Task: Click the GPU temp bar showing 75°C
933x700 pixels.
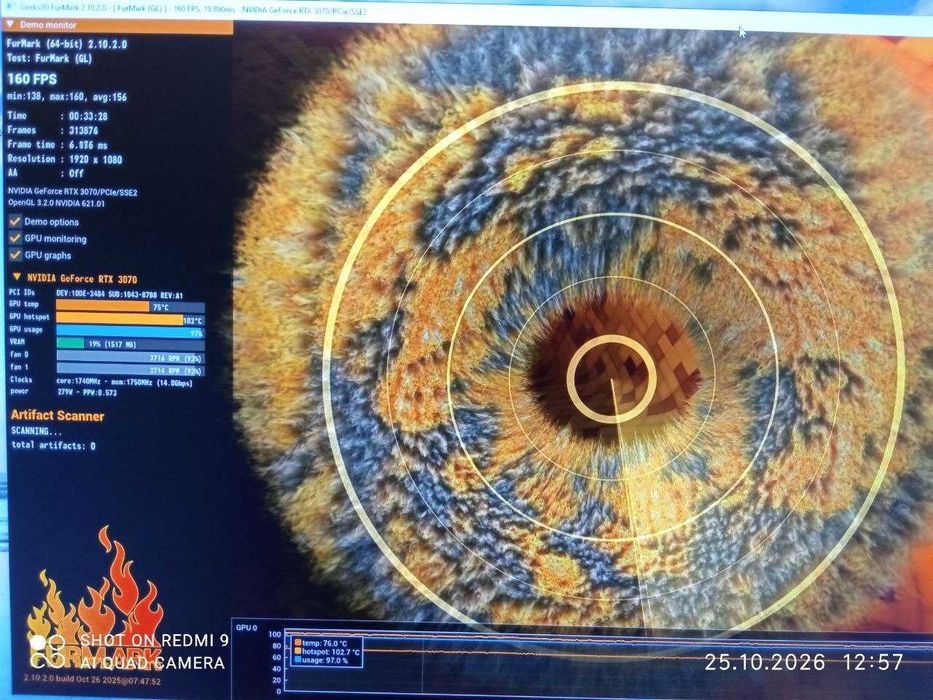Action: click(x=130, y=307)
